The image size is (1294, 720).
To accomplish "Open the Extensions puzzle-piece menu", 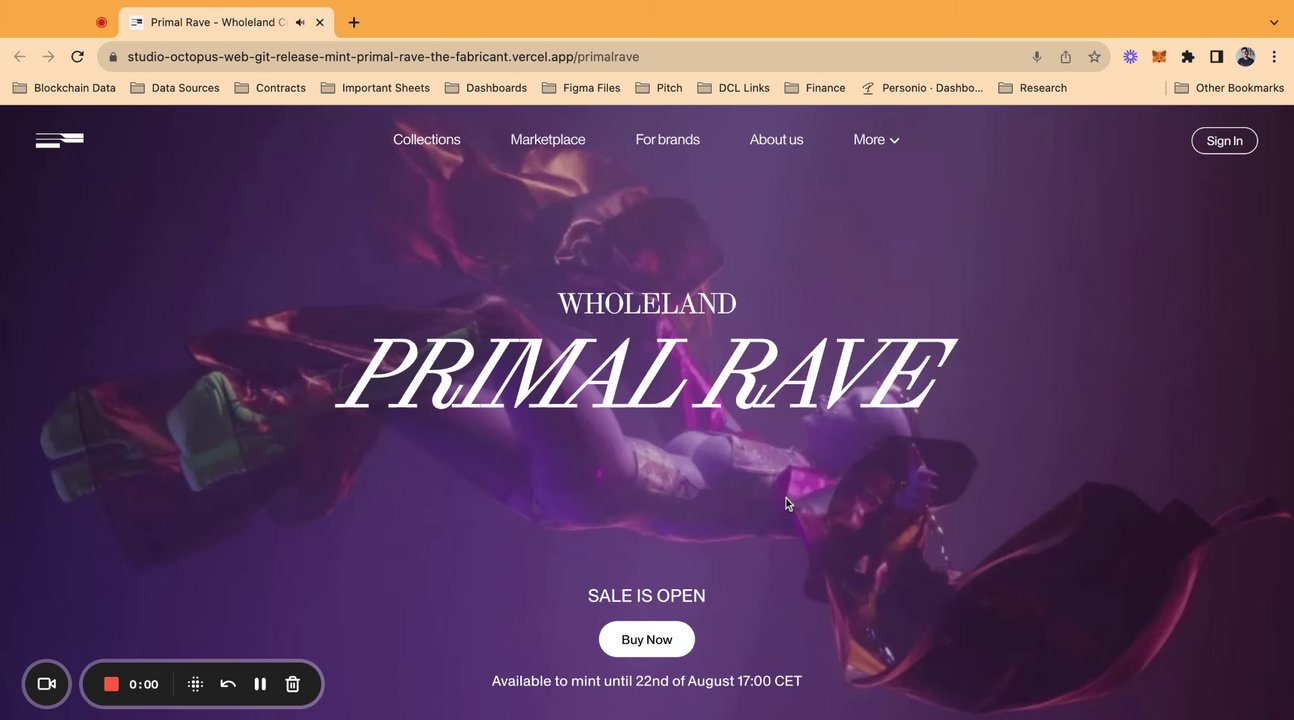I will click(1188, 57).
